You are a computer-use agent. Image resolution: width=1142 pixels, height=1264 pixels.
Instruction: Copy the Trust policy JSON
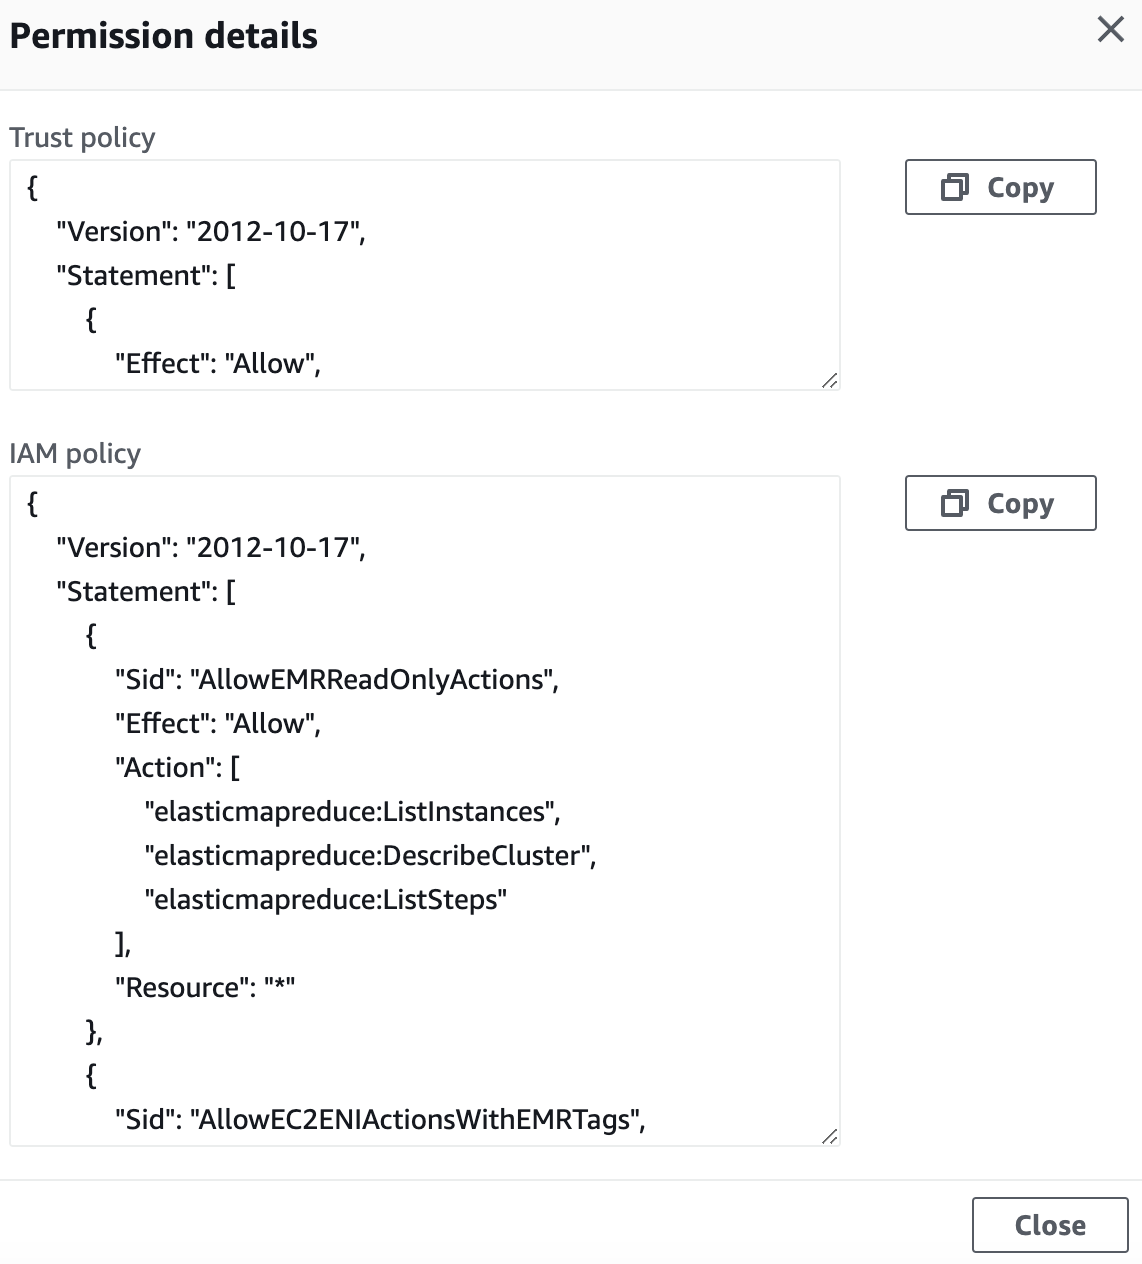click(x=1000, y=187)
